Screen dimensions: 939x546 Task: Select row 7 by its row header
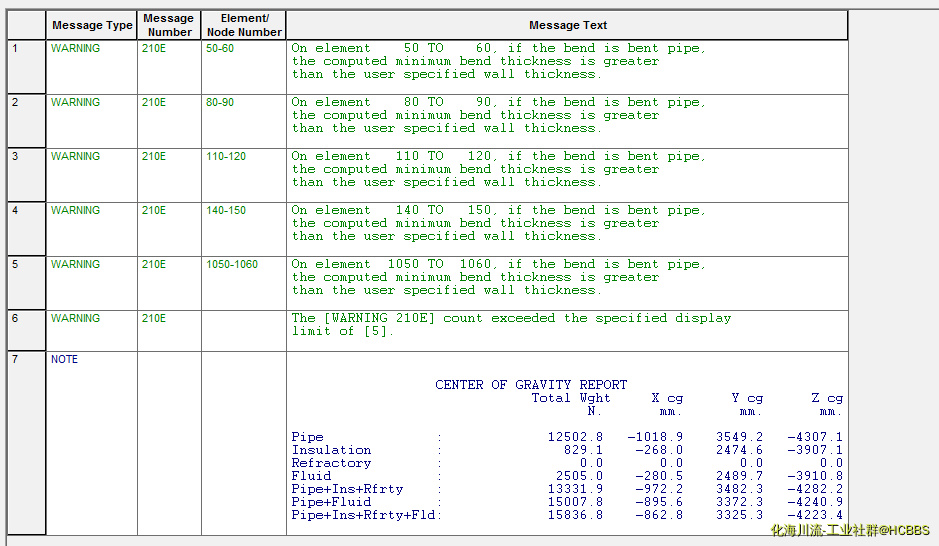point(26,442)
